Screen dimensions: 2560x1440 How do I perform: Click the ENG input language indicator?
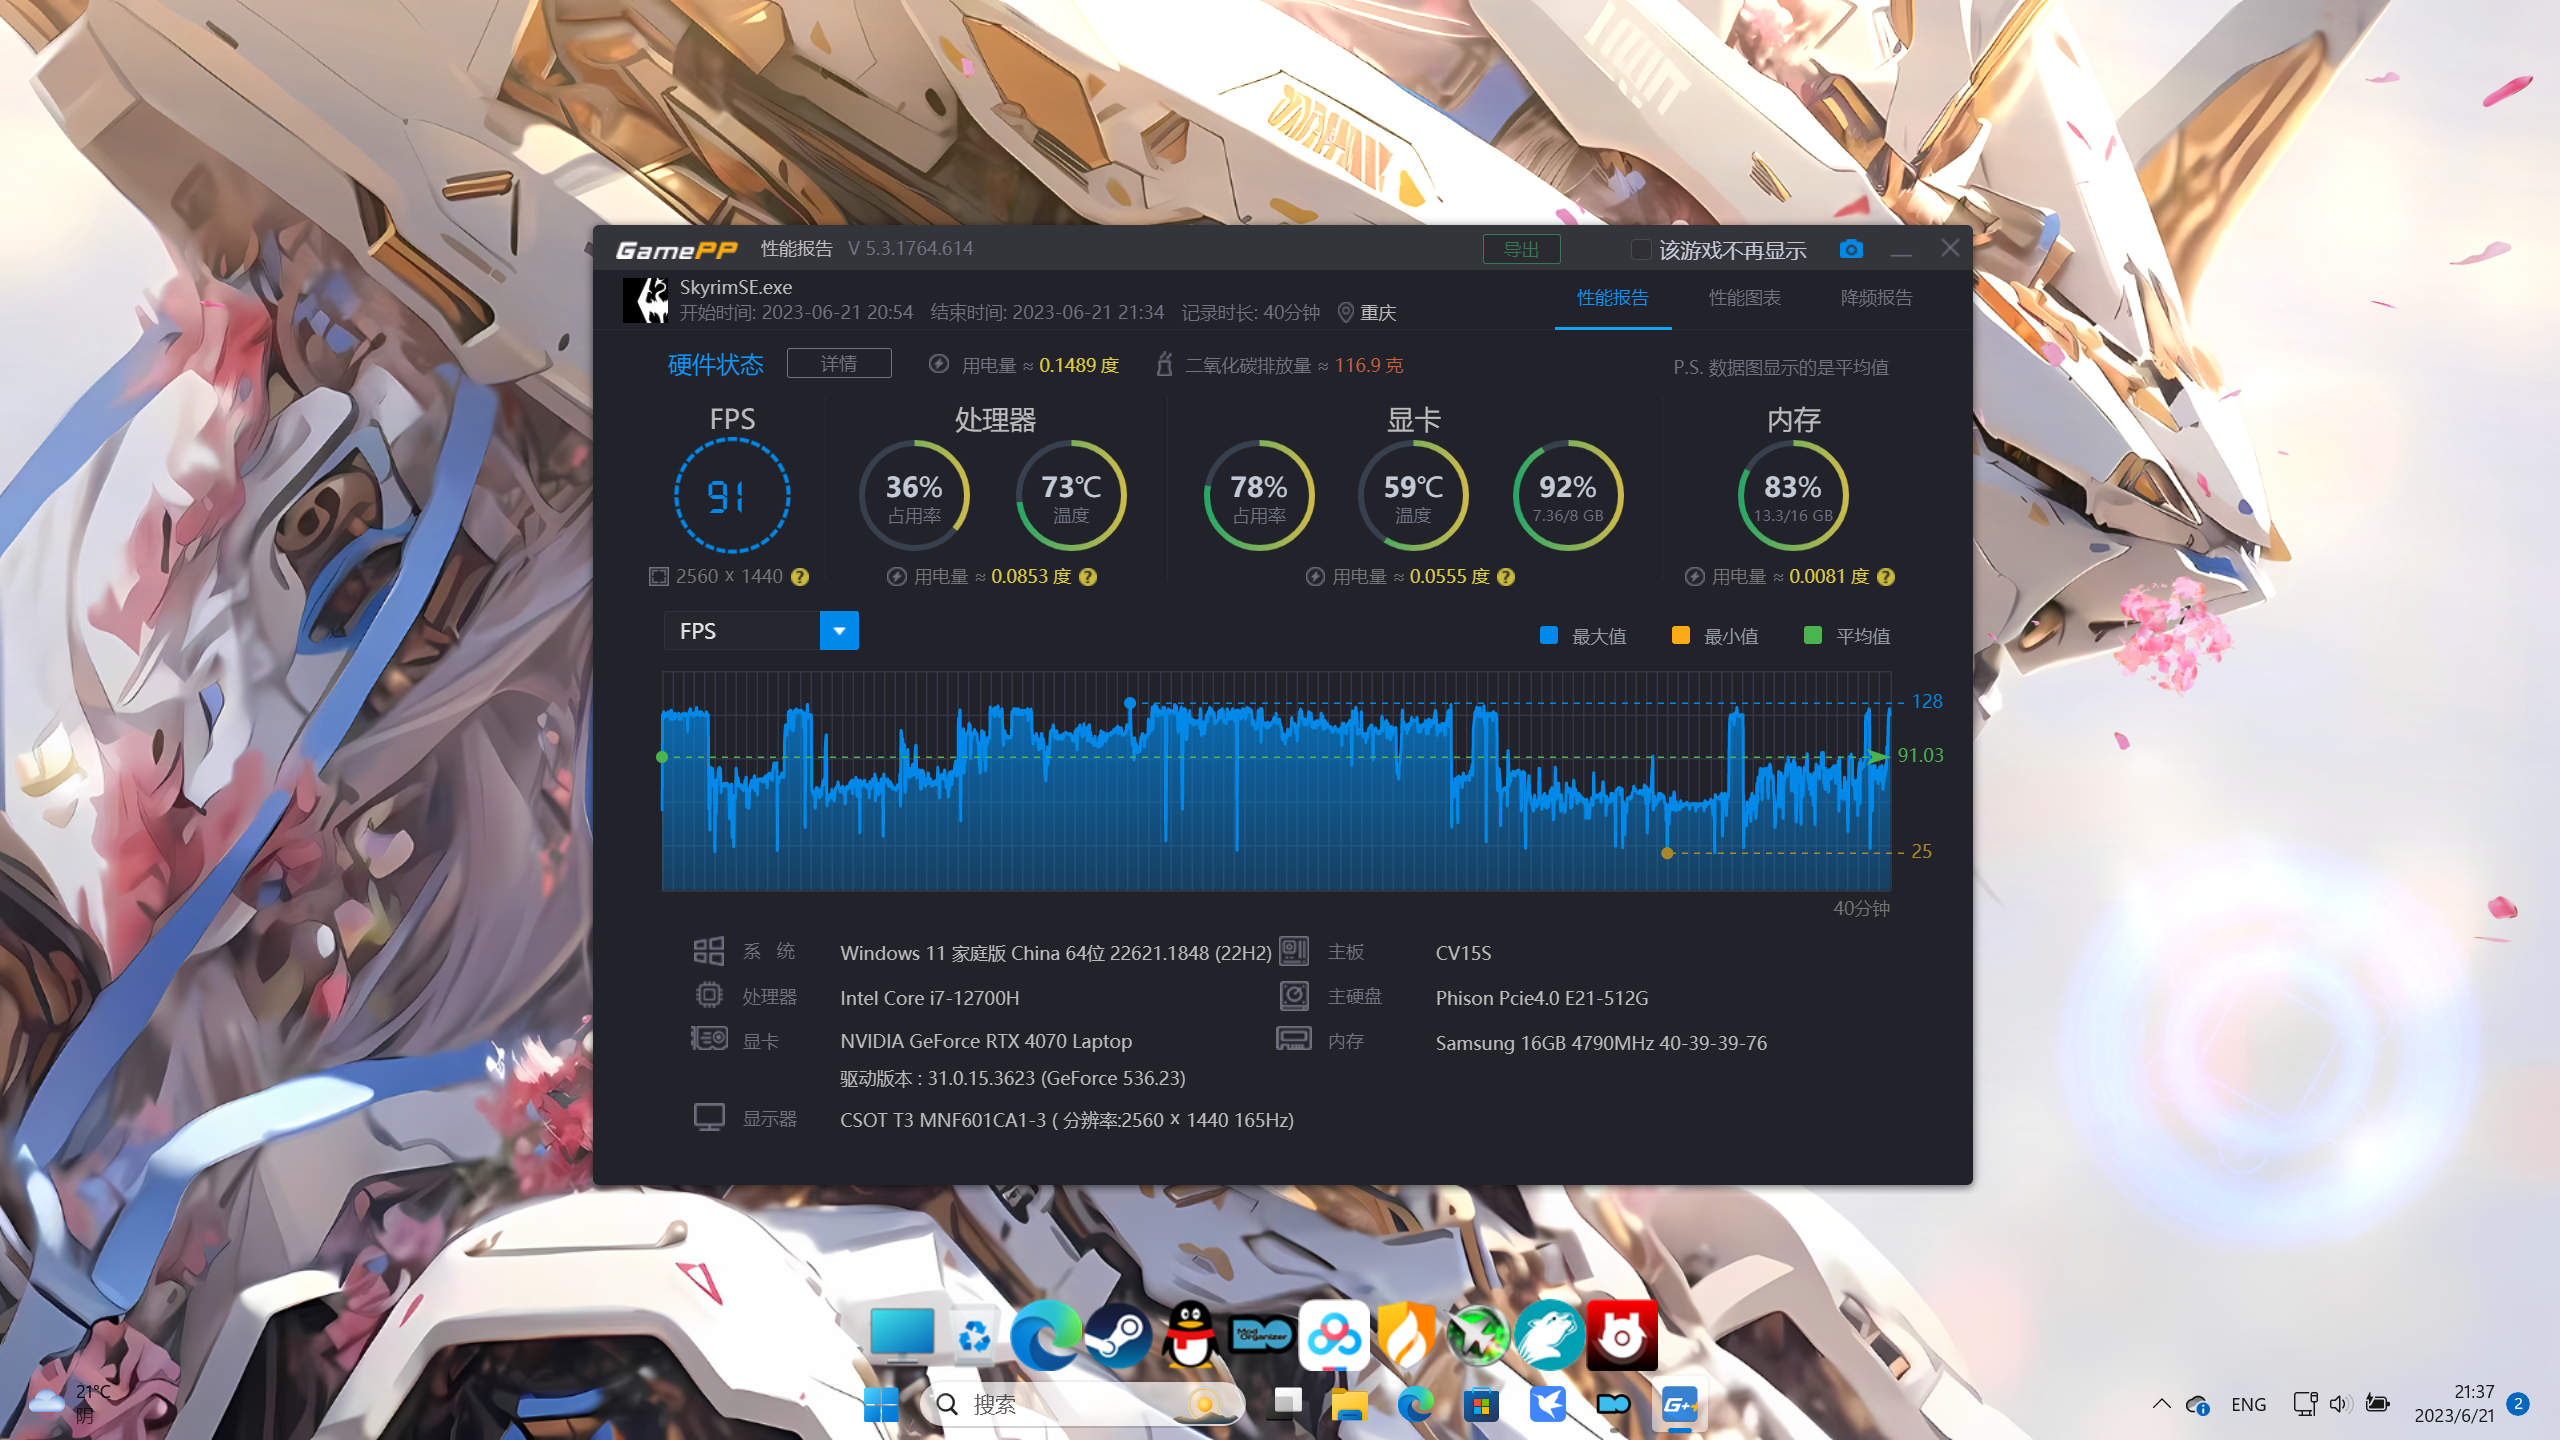point(2249,1404)
